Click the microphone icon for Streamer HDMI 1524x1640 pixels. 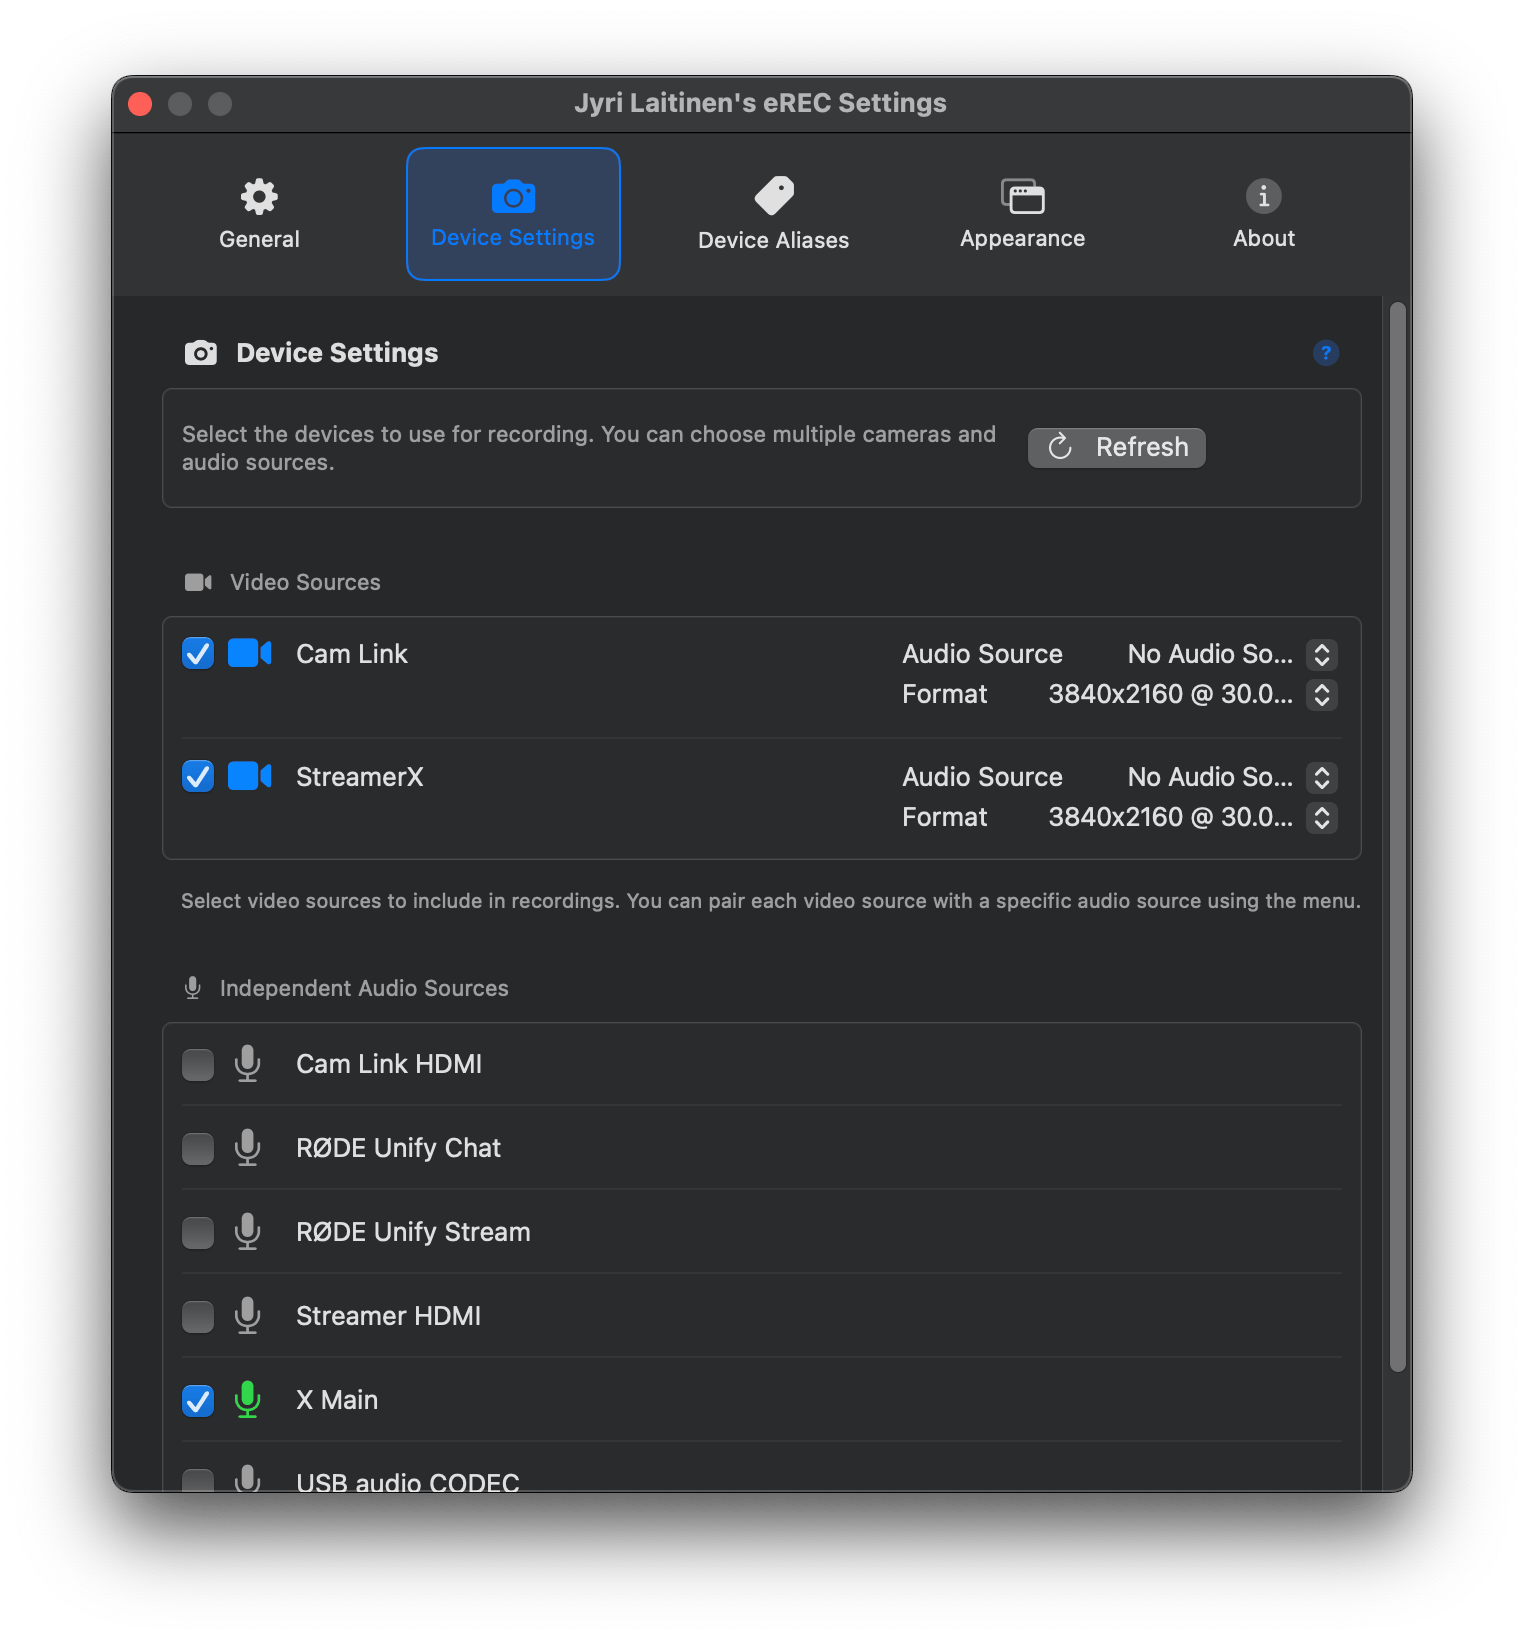[x=248, y=1316]
